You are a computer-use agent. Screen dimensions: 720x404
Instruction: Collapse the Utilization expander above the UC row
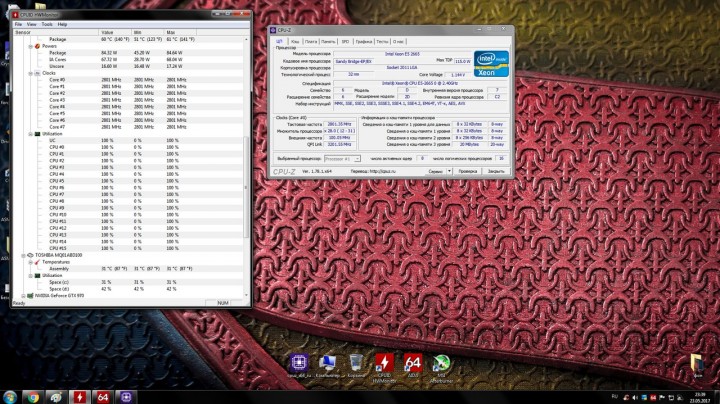pyautogui.click(x=31, y=134)
